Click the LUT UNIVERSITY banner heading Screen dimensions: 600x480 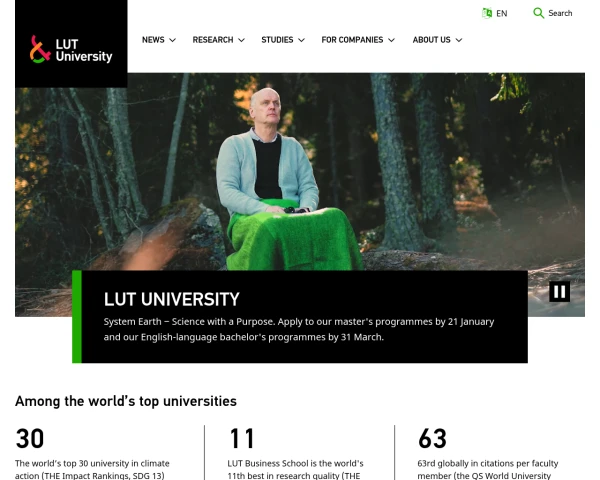tap(171, 299)
